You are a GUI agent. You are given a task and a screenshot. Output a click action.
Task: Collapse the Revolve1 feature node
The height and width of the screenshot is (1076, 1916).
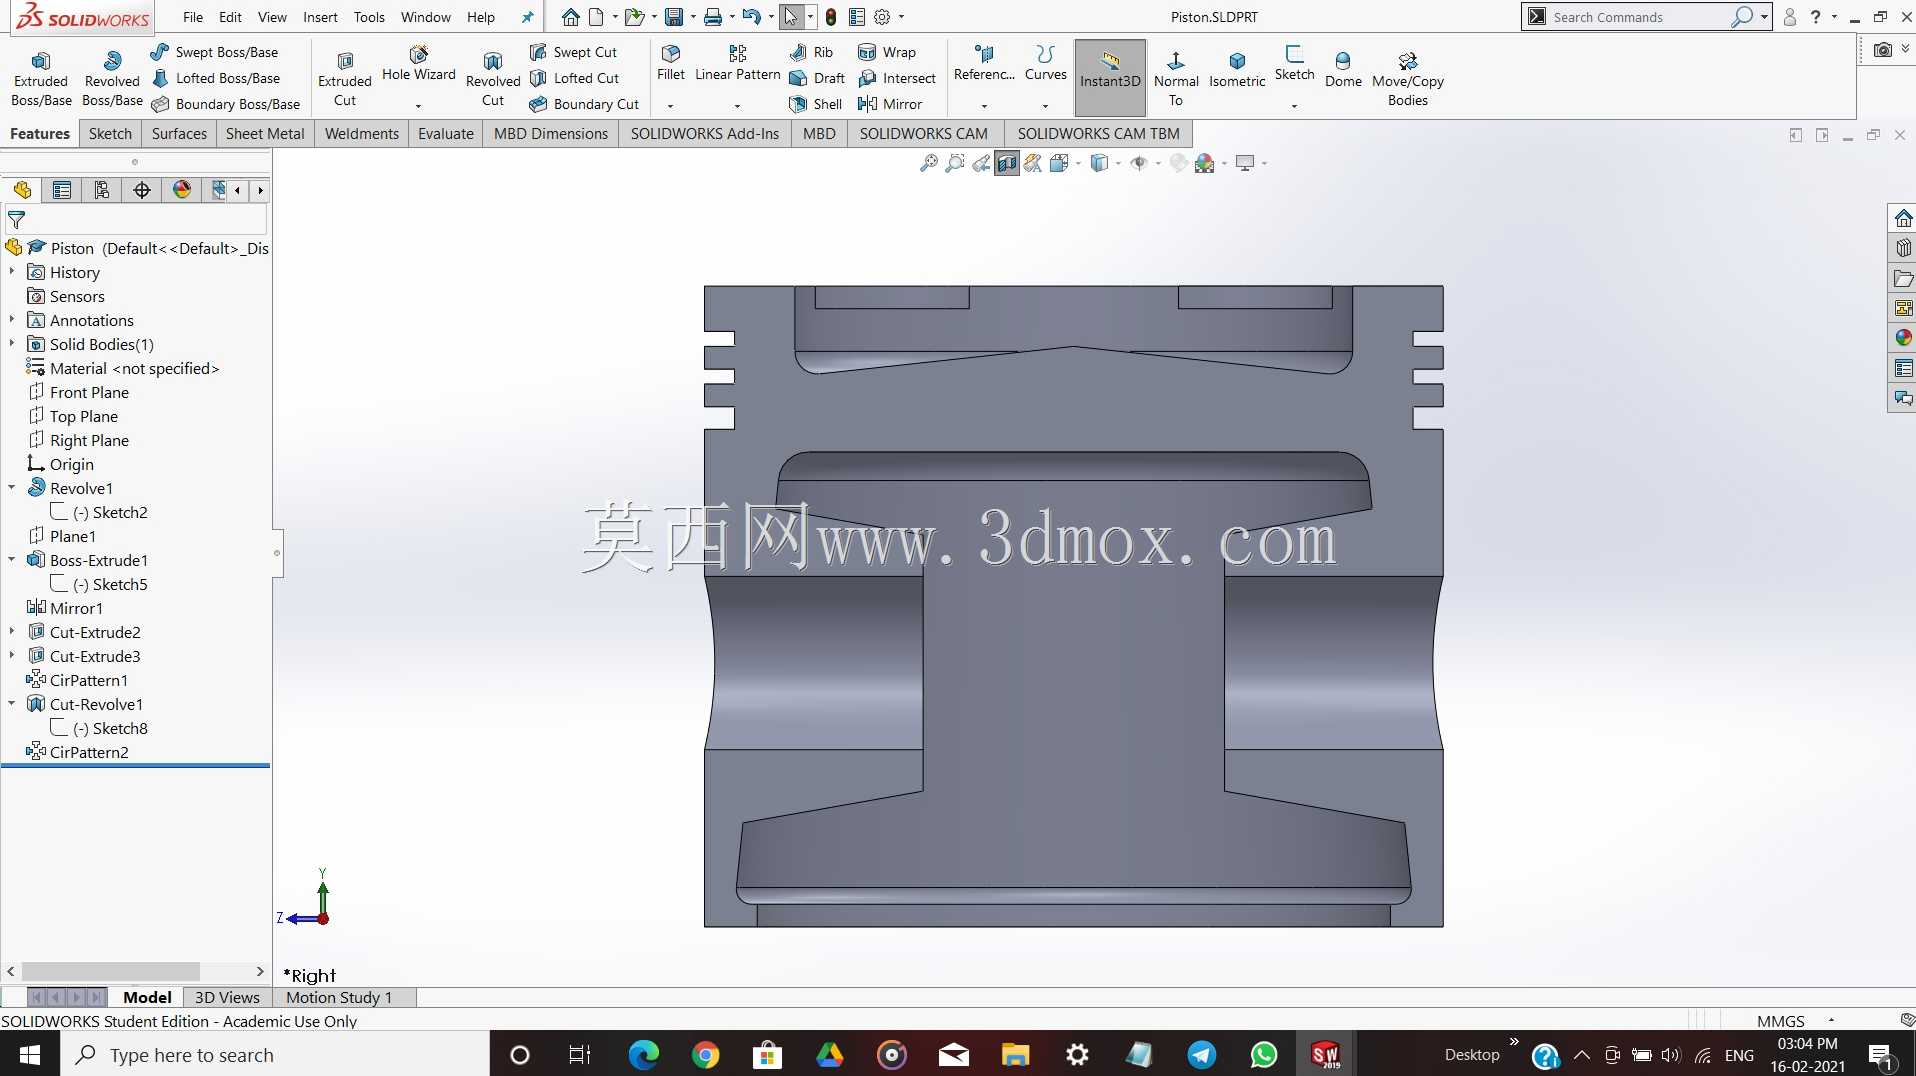pos(12,488)
